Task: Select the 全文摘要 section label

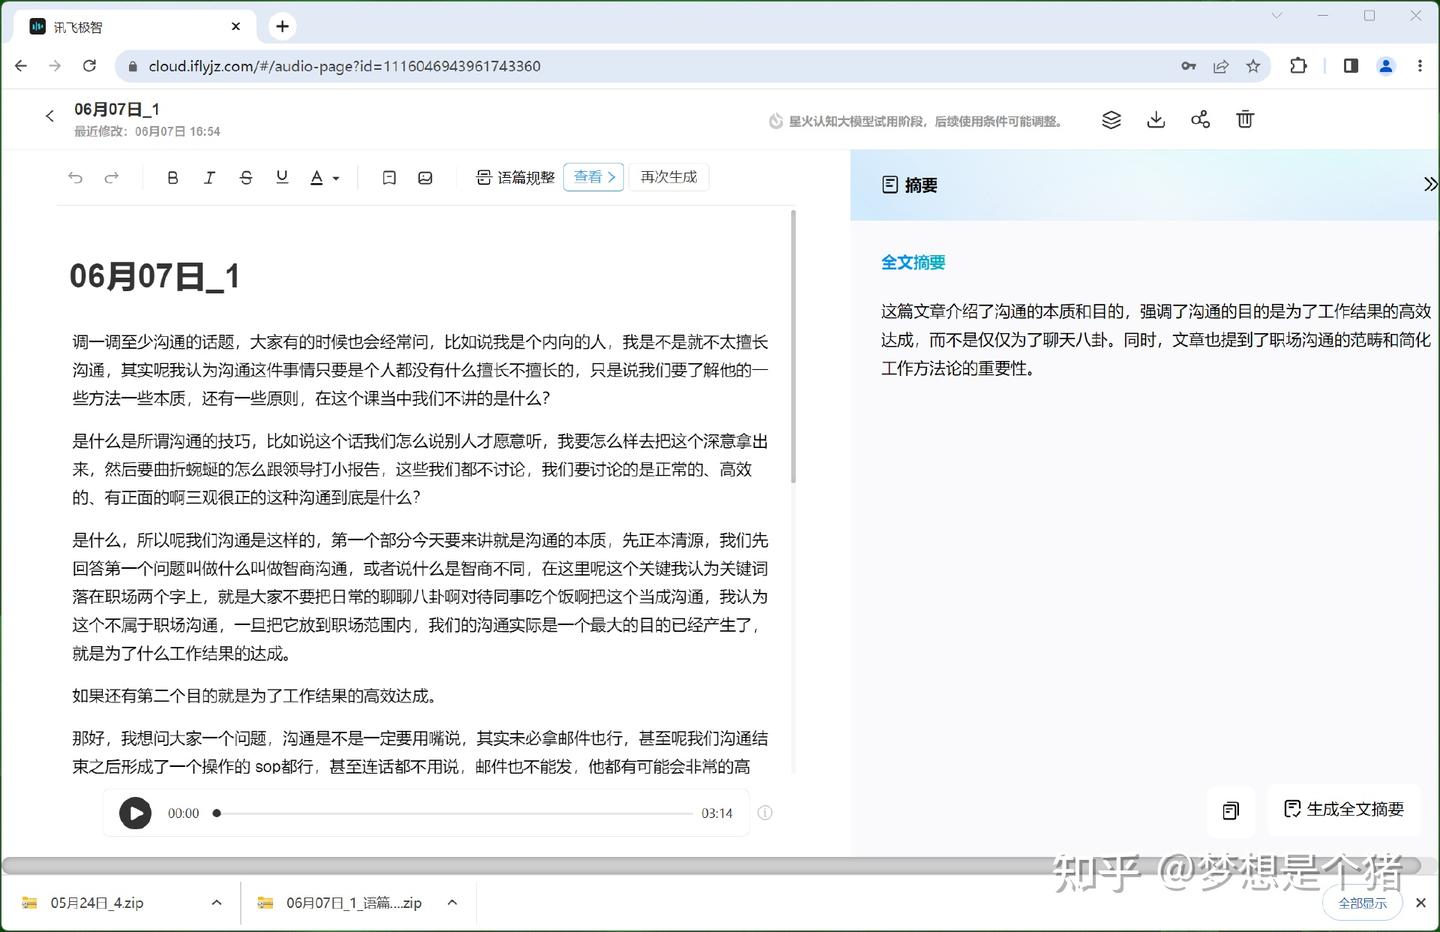Action: [912, 262]
